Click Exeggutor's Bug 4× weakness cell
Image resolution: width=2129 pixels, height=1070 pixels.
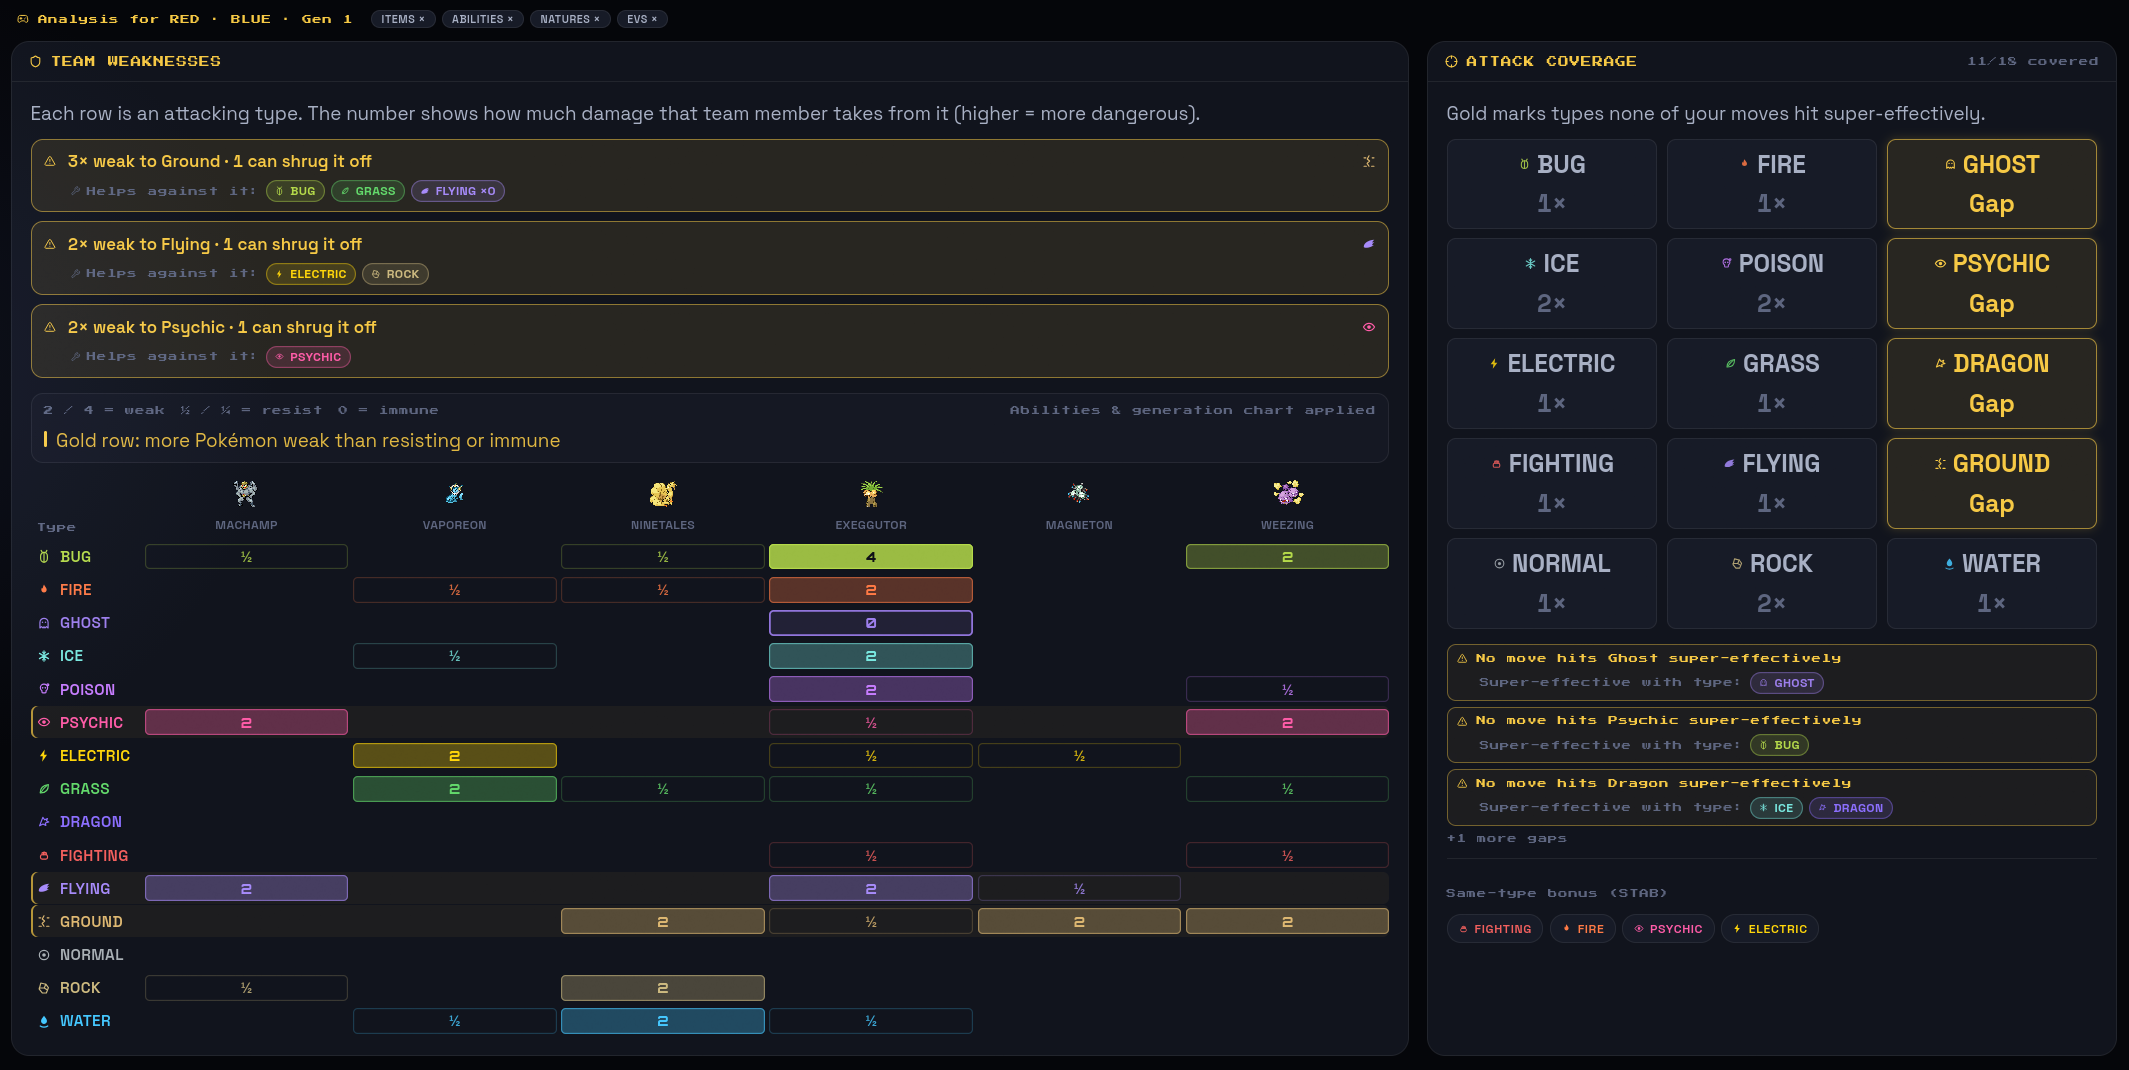click(x=871, y=557)
